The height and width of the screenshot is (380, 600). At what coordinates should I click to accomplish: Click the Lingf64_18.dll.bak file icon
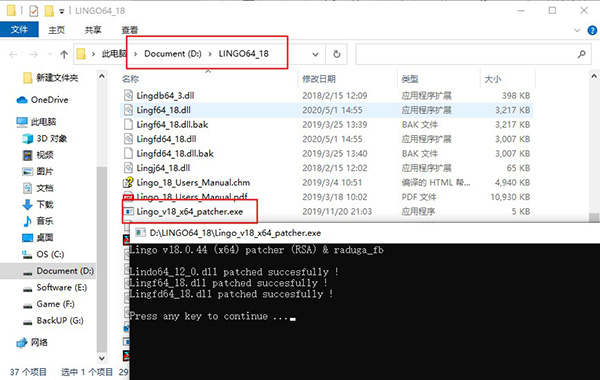tap(129, 124)
